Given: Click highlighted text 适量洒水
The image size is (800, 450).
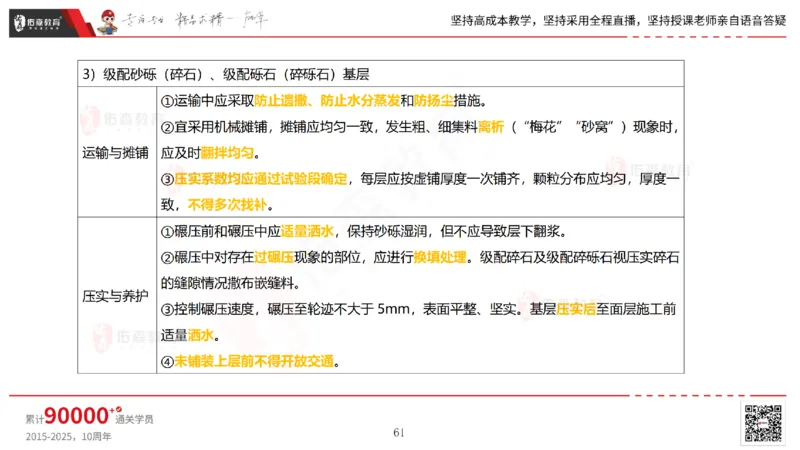Looking at the screenshot, I should (x=307, y=231).
